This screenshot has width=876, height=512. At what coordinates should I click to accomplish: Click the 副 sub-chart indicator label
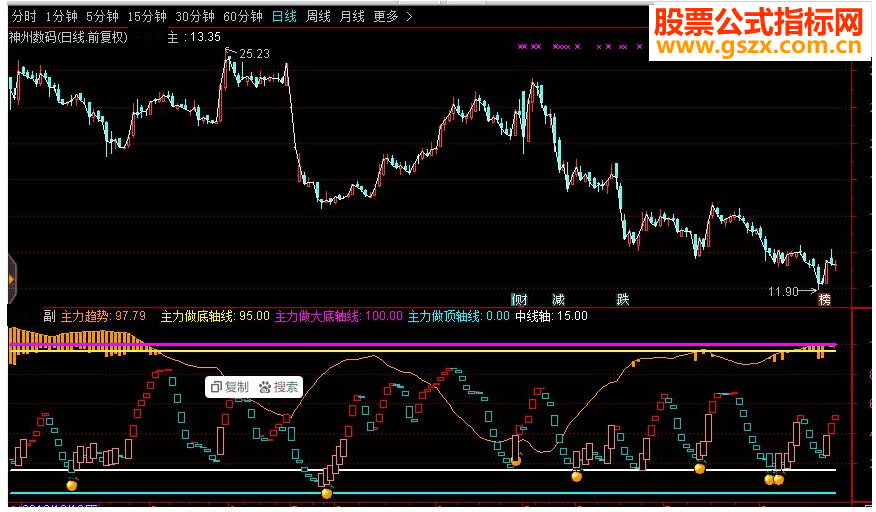tap(49, 316)
